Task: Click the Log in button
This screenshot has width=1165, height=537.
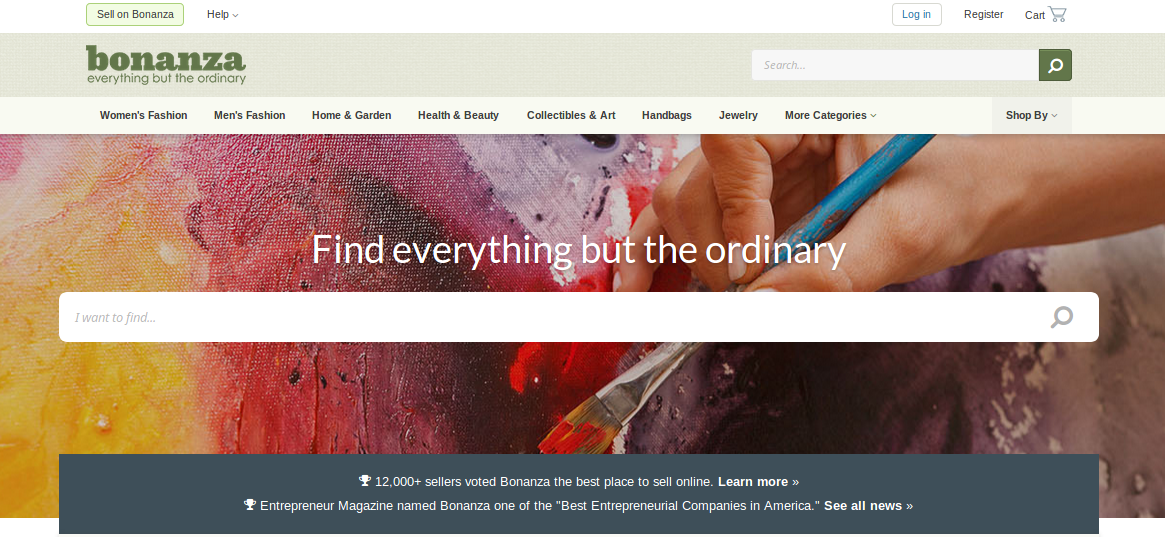Action: [x=916, y=14]
